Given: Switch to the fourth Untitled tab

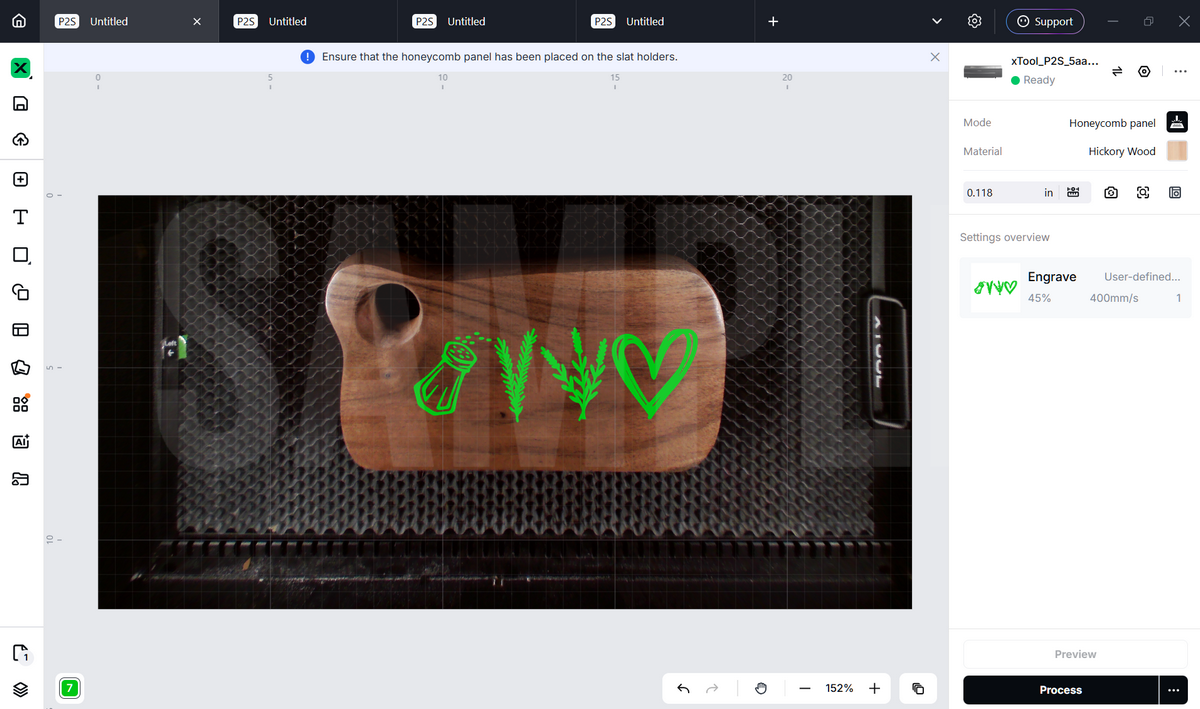Looking at the screenshot, I should (x=667, y=21).
